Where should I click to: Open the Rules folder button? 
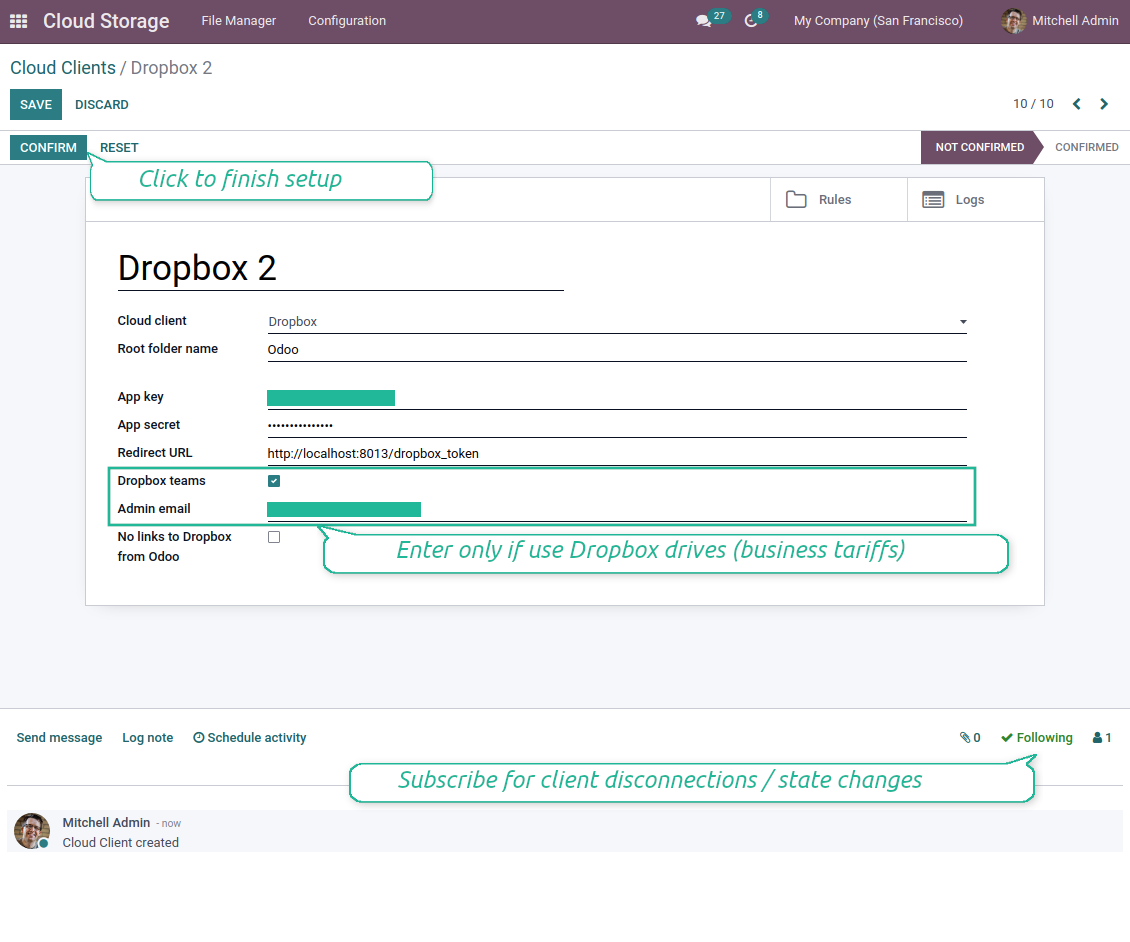[x=838, y=200]
